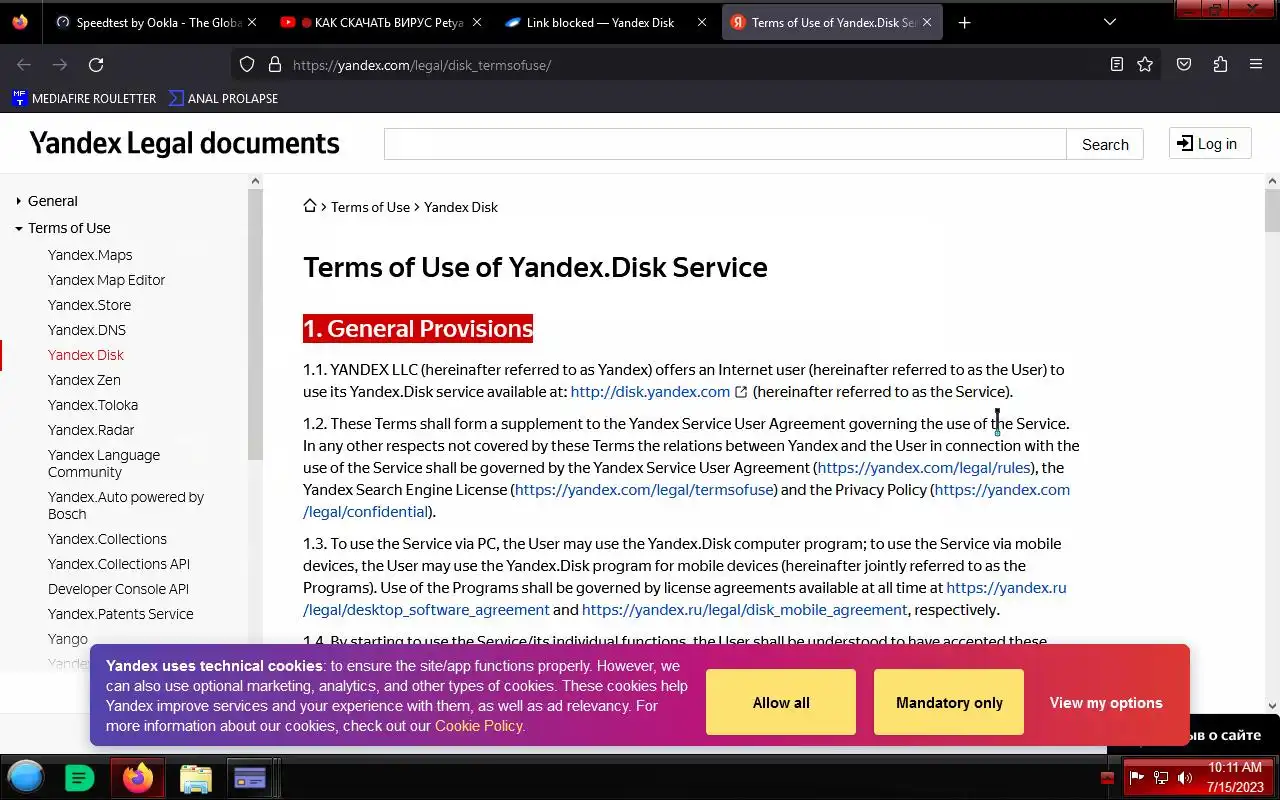Open the green notes app on taskbar
1280x800 pixels.
point(79,777)
